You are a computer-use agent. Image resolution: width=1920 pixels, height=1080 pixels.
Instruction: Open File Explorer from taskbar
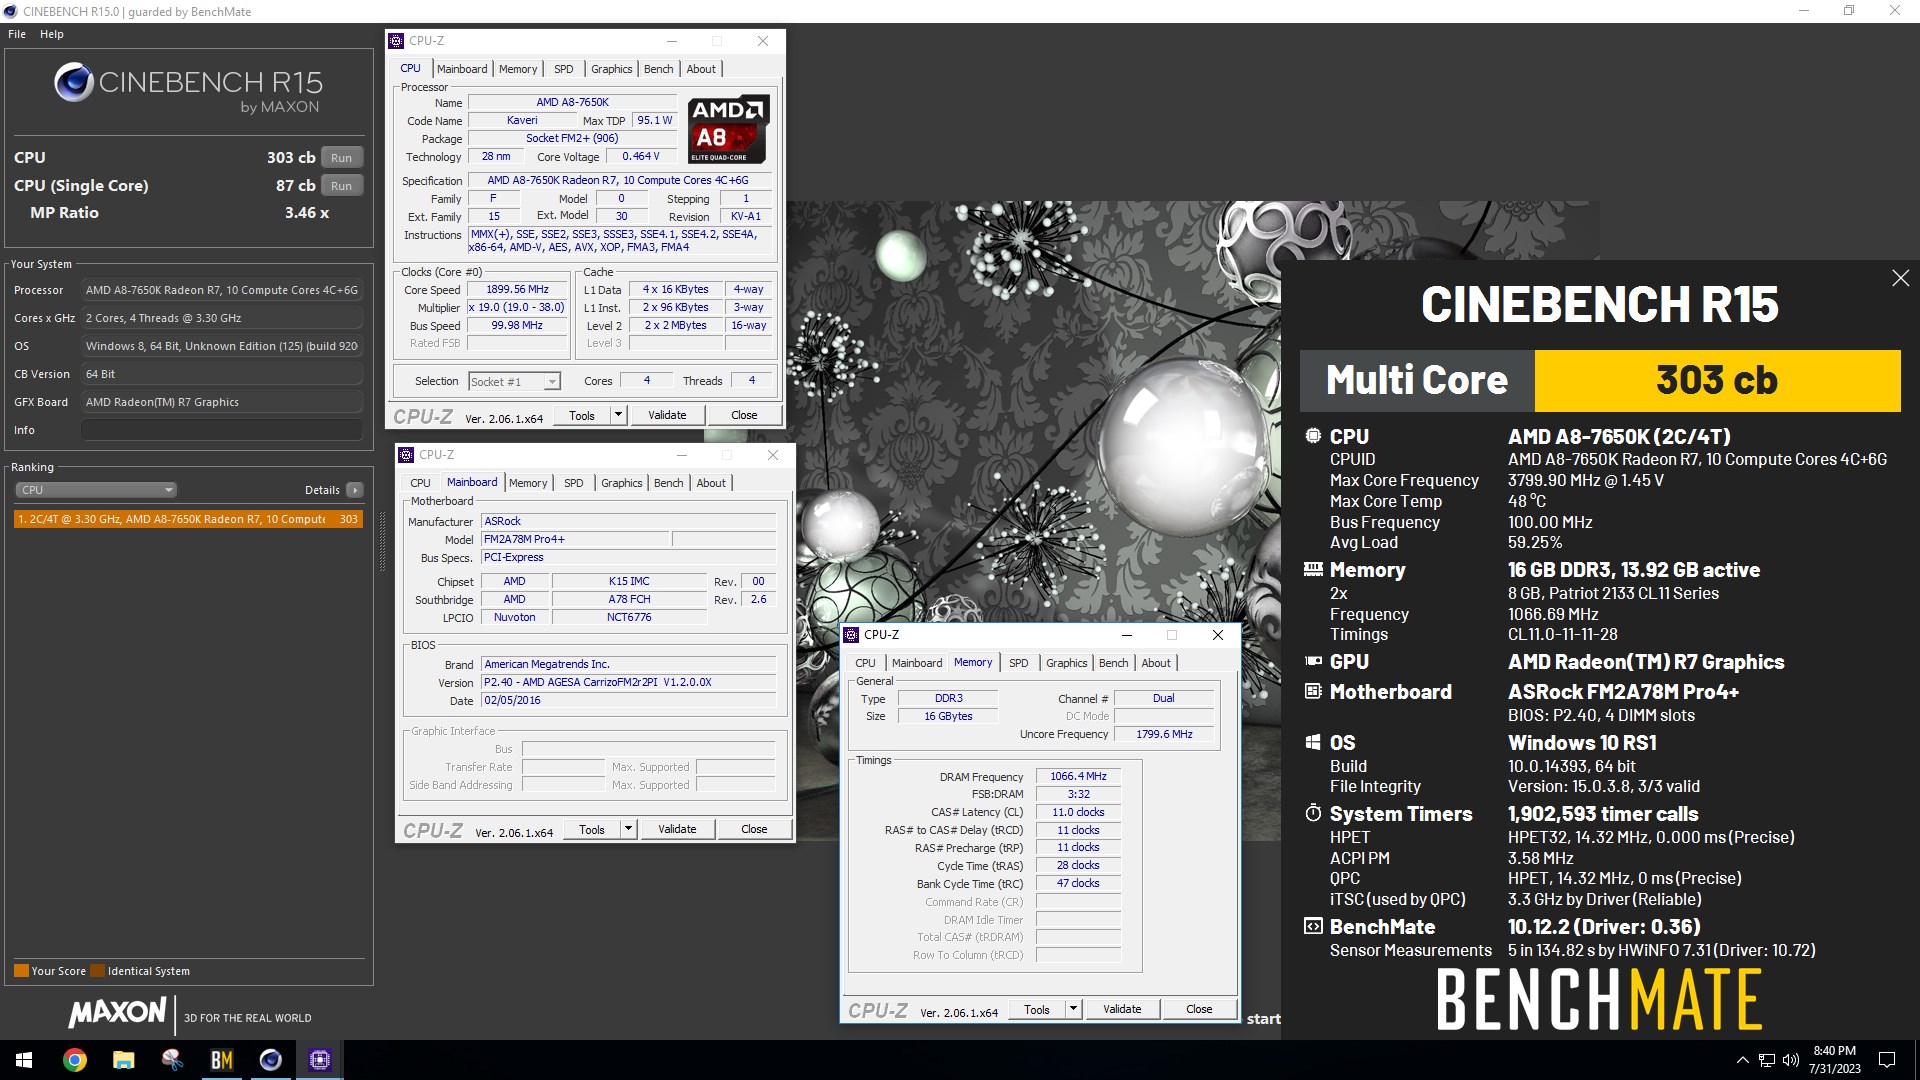click(124, 1060)
